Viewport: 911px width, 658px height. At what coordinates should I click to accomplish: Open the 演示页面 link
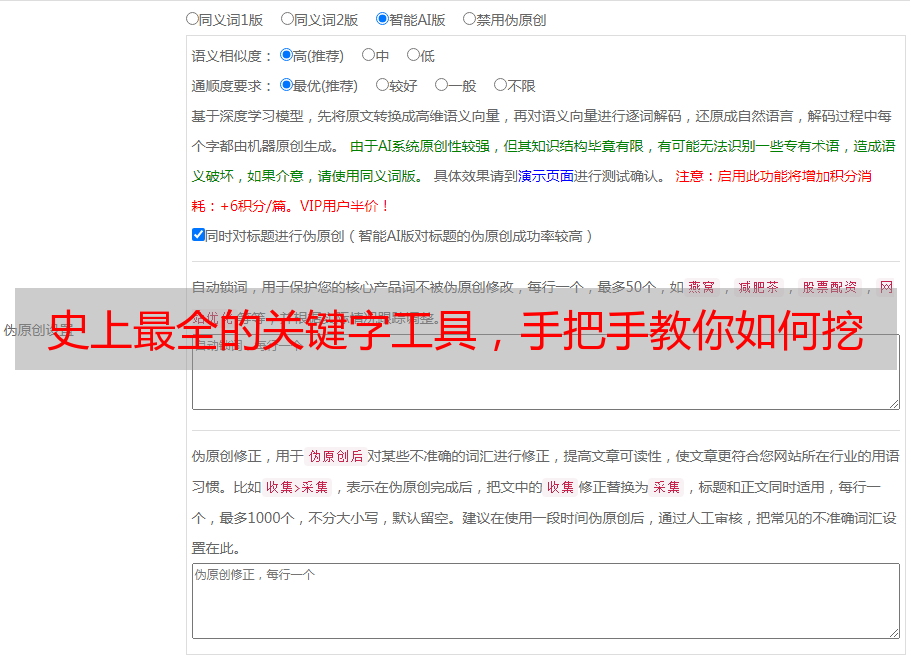pyautogui.click(x=545, y=176)
